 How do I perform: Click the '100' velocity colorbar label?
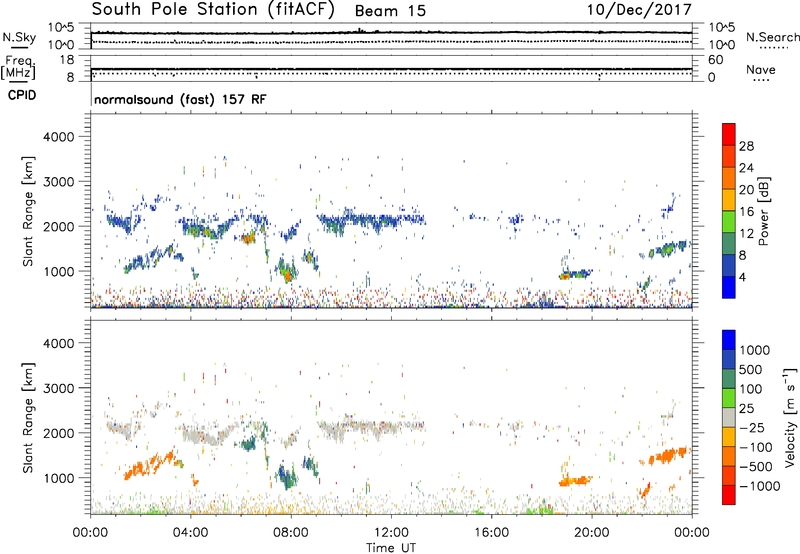[x=749, y=389]
